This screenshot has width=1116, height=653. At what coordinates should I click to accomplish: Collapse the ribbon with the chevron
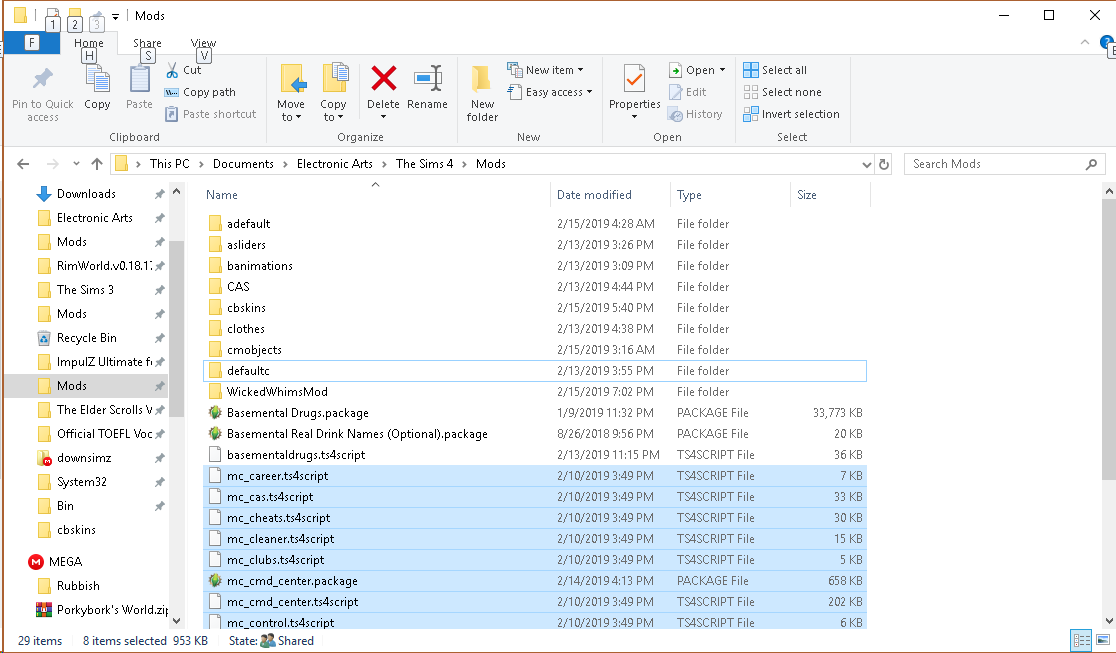tap(1085, 42)
